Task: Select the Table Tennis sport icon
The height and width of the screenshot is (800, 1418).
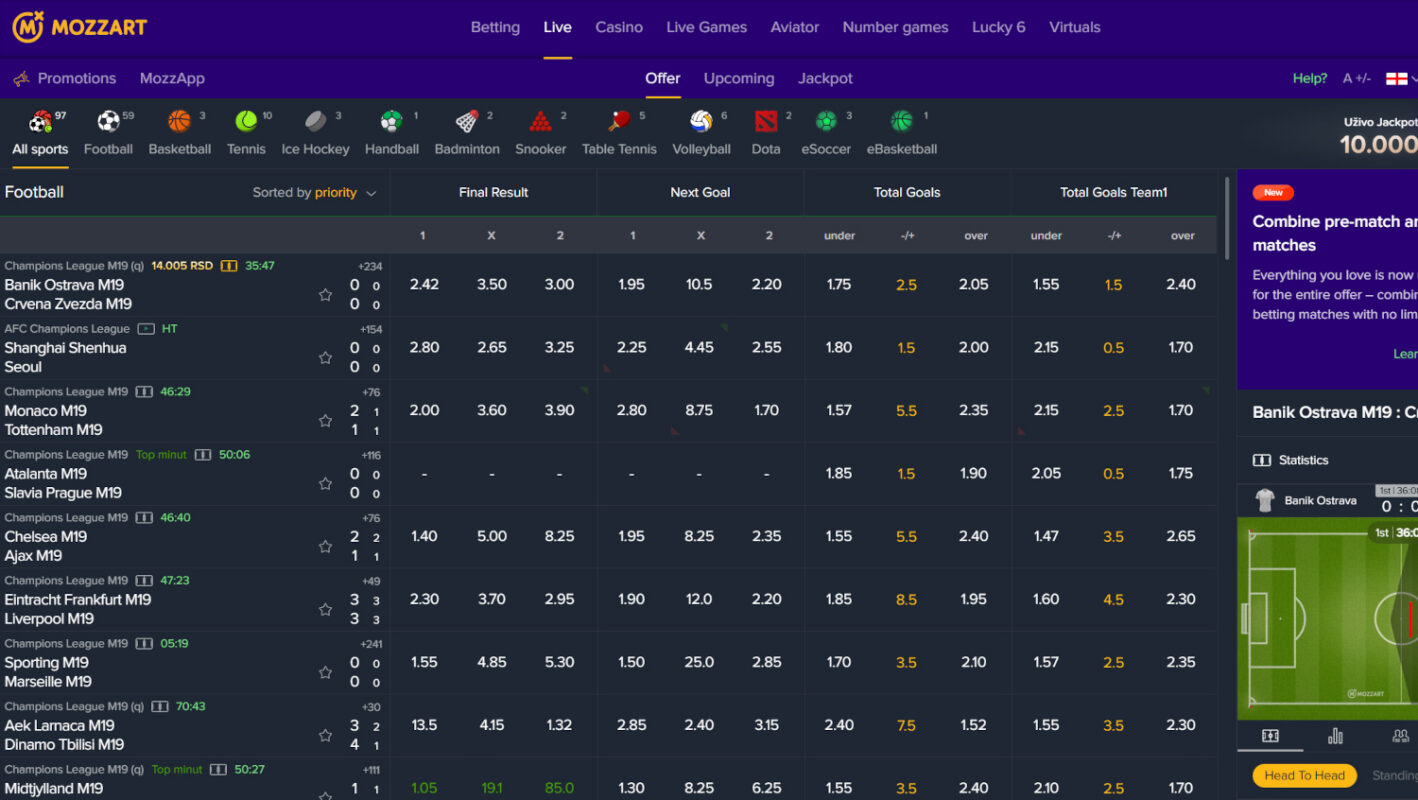Action: pos(619,122)
